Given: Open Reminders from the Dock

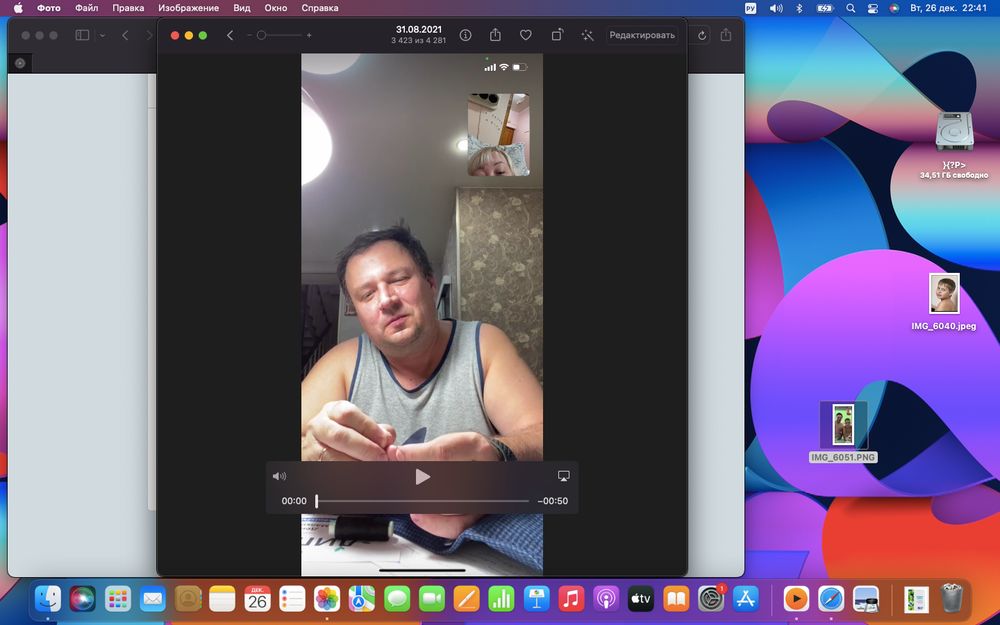Looking at the screenshot, I should 292,599.
